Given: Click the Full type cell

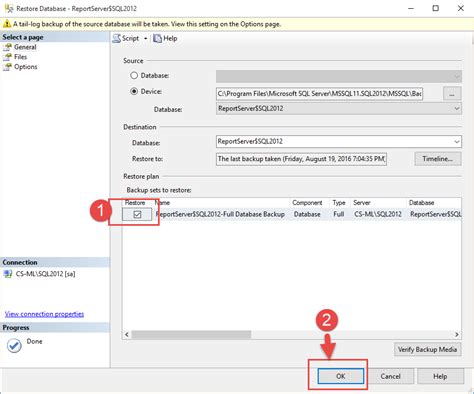Looking at the screenshot, I should [x=339, y=214].
